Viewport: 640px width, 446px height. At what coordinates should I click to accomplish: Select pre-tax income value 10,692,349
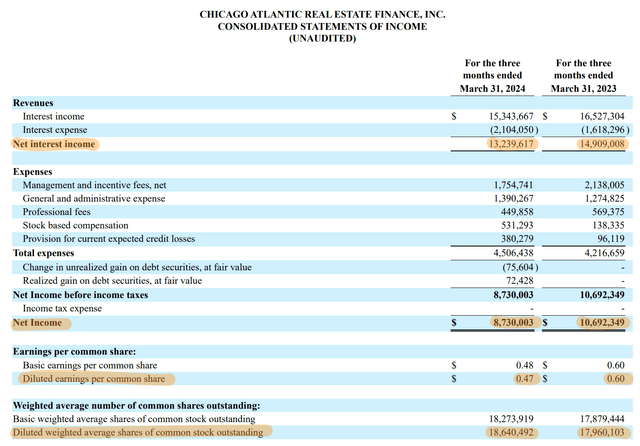pos(602,295)
